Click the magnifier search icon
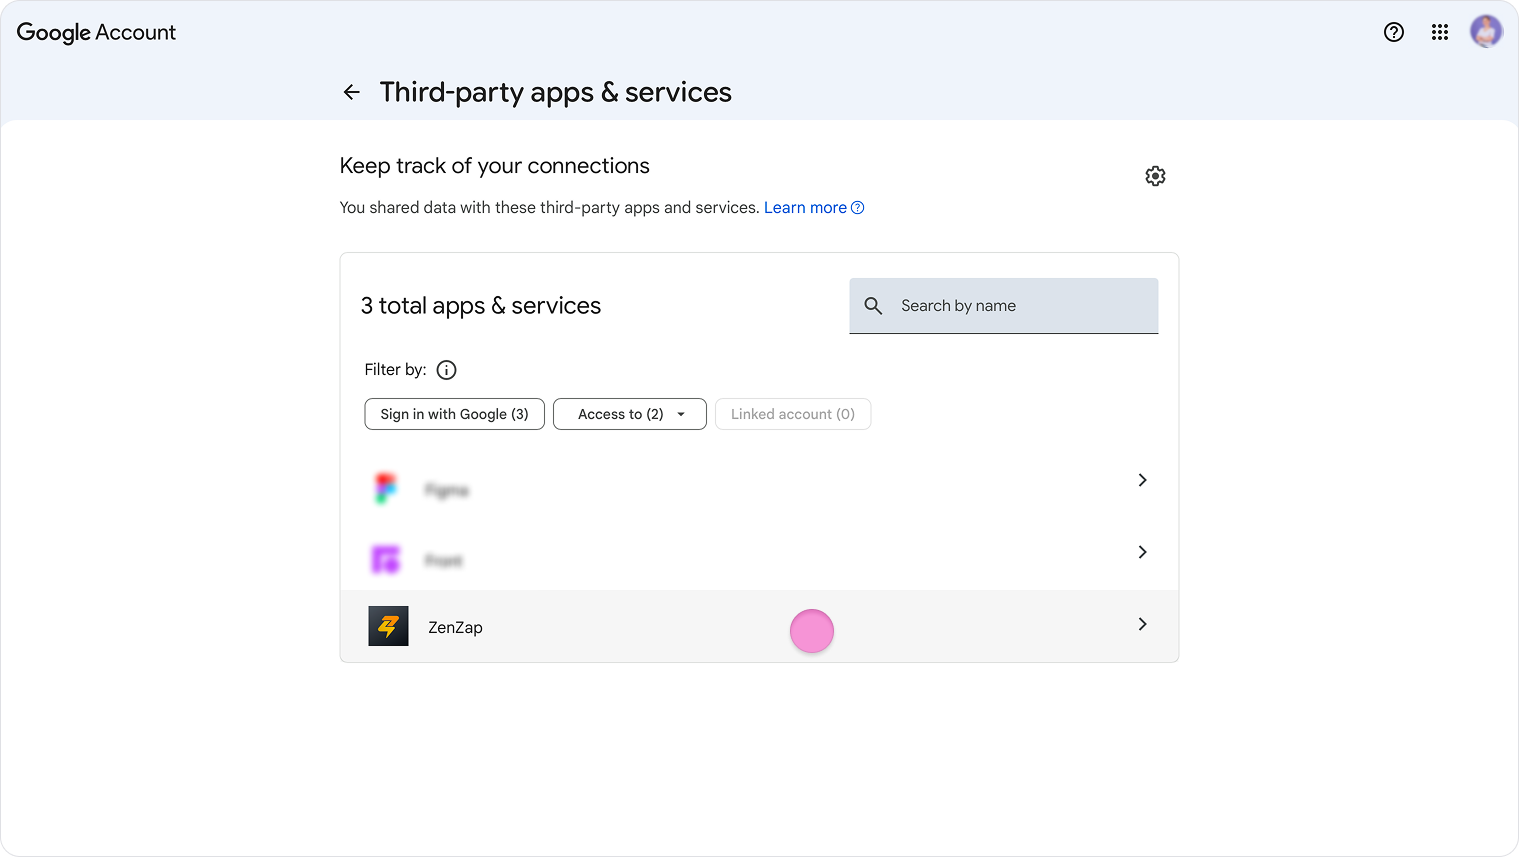The width and height of the screenshot is (1519, 857). pyautogui.click(x=873, y=306)
